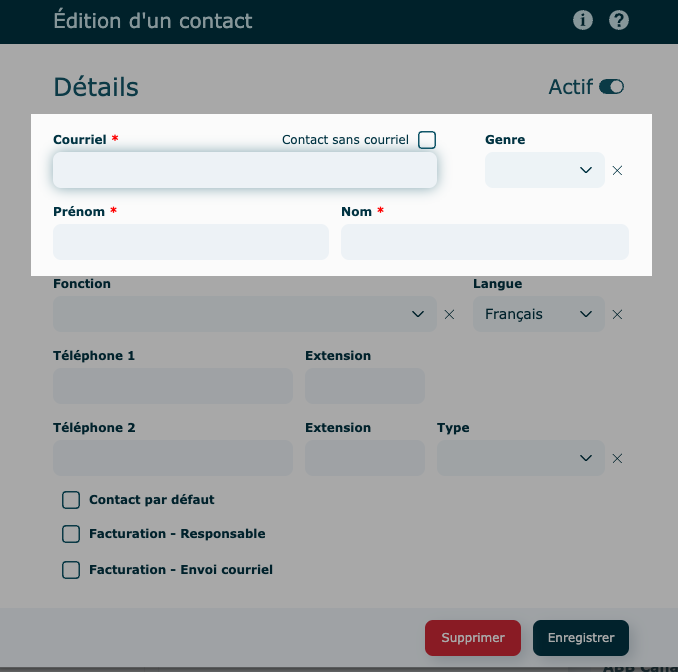
Task: Tick Facturation - Responsable checkbox
Action: click(x=71, y=534)
